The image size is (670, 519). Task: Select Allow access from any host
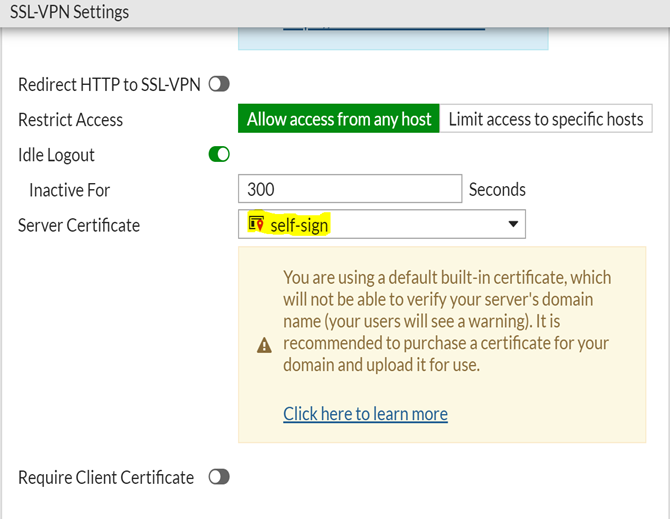click(x=339, y=119)
